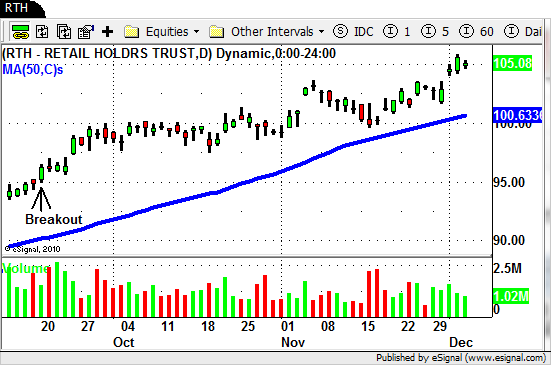Click the green symbol link icon
The height and width of the screenshot is (365, 551).
point(20,32)
